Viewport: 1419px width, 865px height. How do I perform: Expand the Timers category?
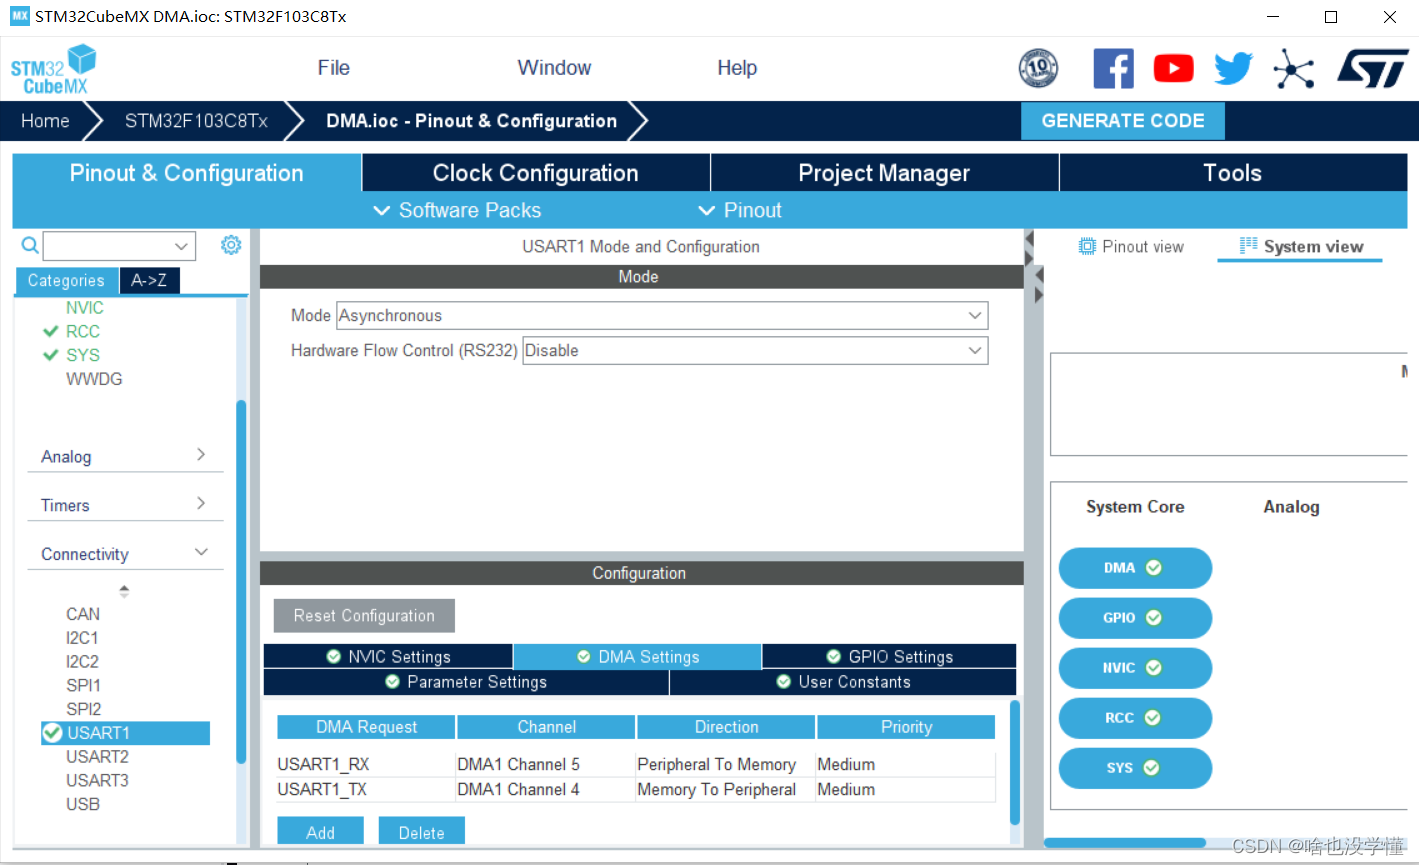[124, 505]
